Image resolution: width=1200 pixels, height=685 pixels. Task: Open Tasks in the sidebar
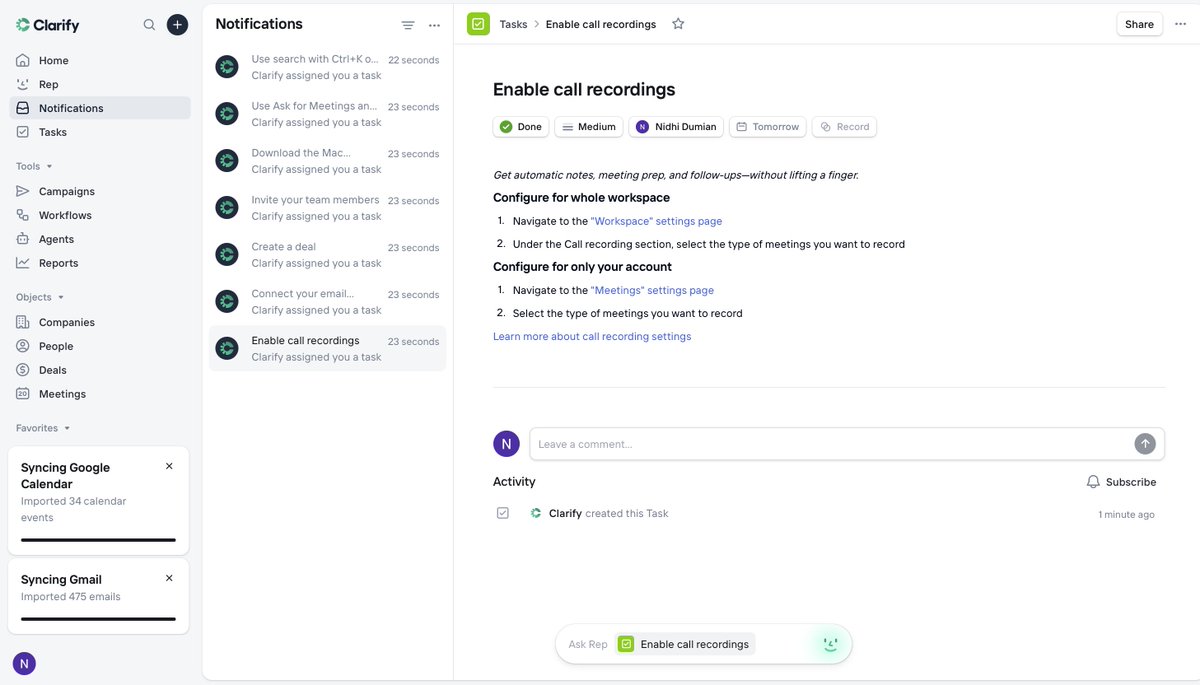point(100,132)
